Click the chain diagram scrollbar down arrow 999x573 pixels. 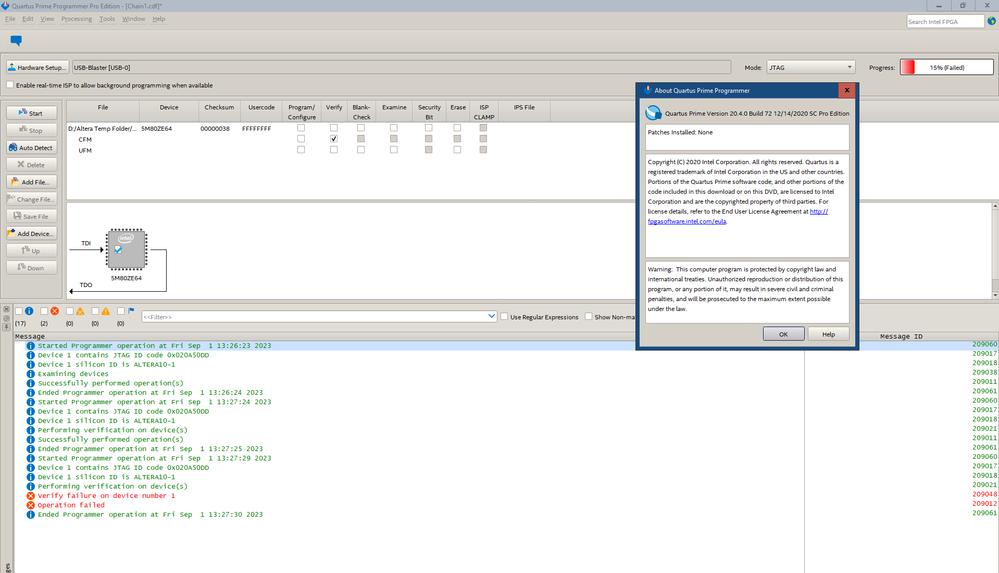[x=995, y=295]
